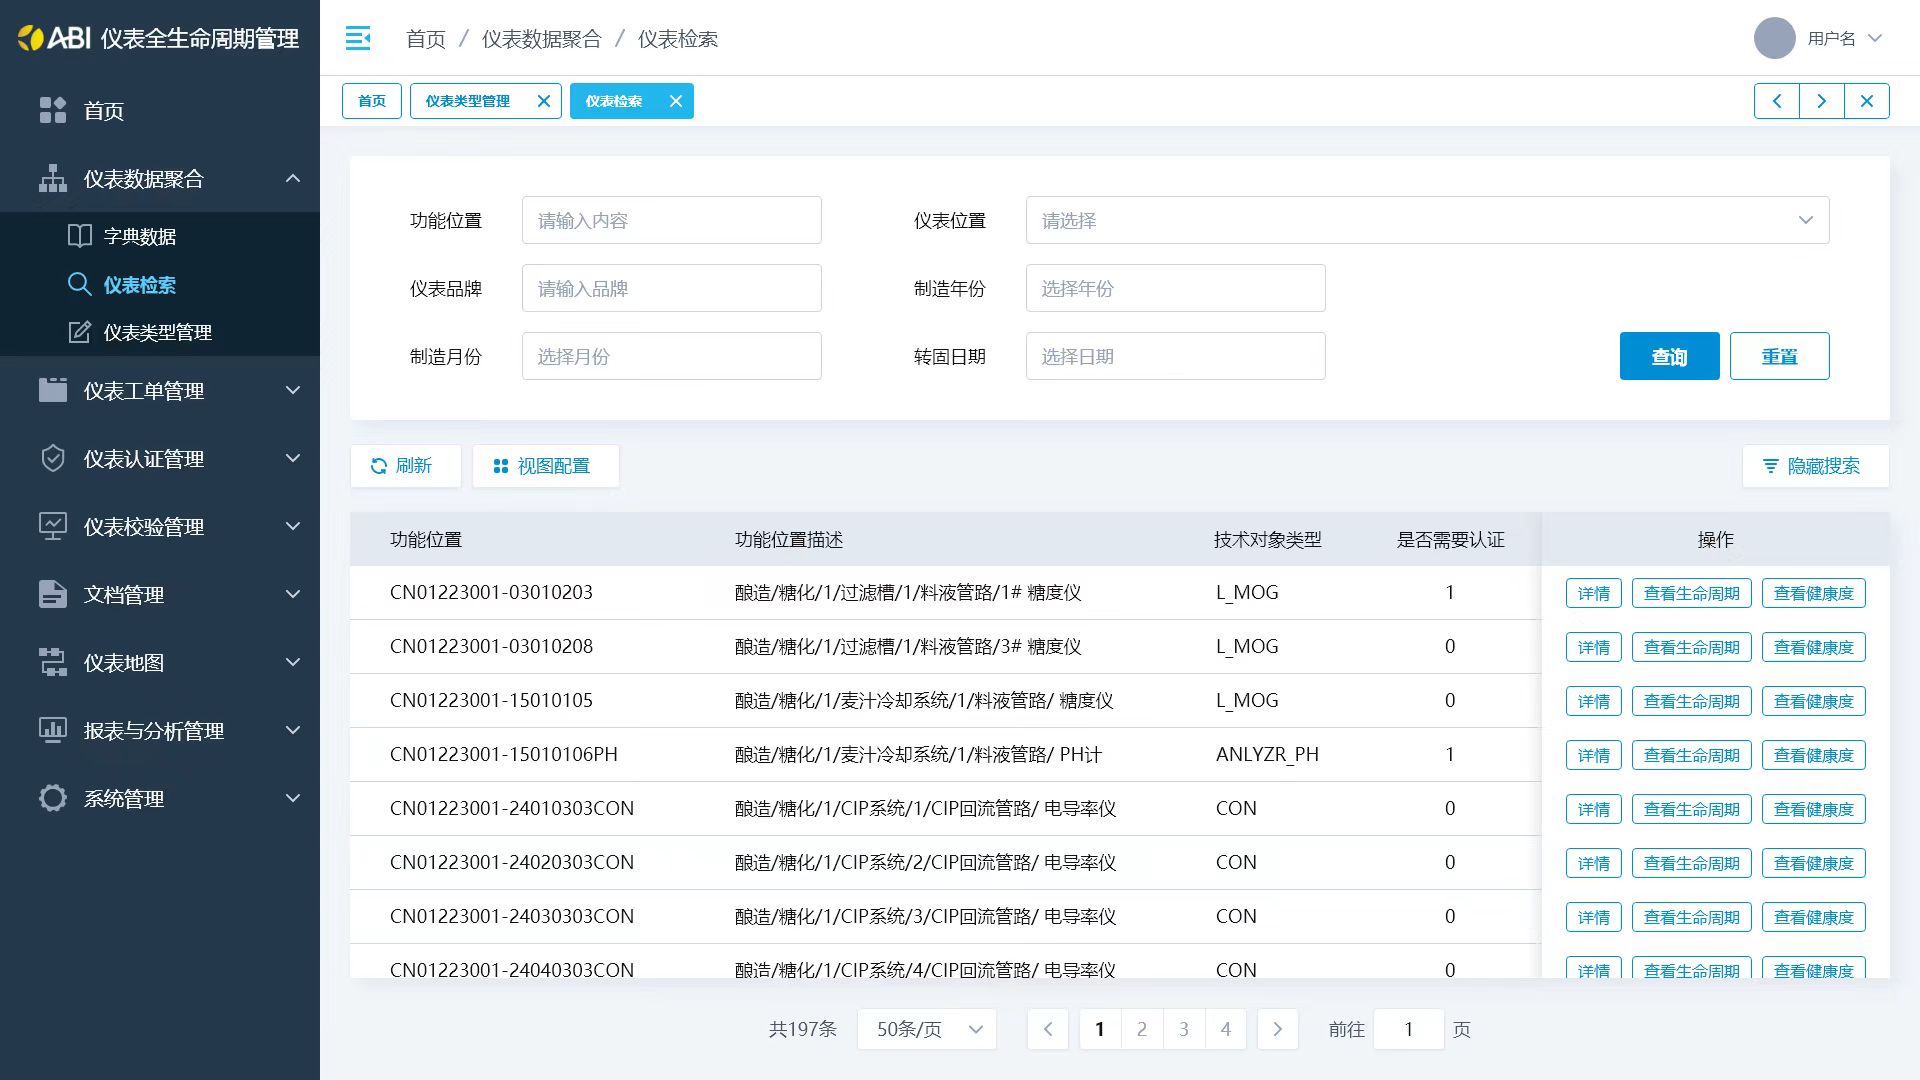The width and height of the screenshot is (1920, 1080).
Task: Open 详情 for CN01223001-03010203
Action: 1593,593
